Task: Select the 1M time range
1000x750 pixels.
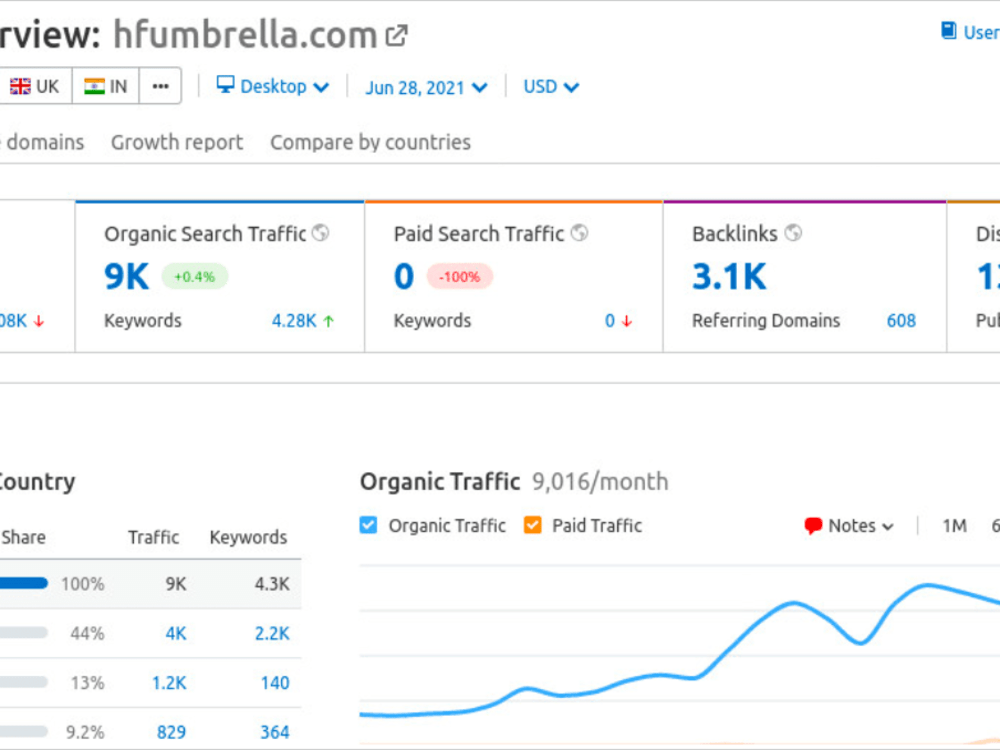Action: pyautogui.click(x=954, y=526)
